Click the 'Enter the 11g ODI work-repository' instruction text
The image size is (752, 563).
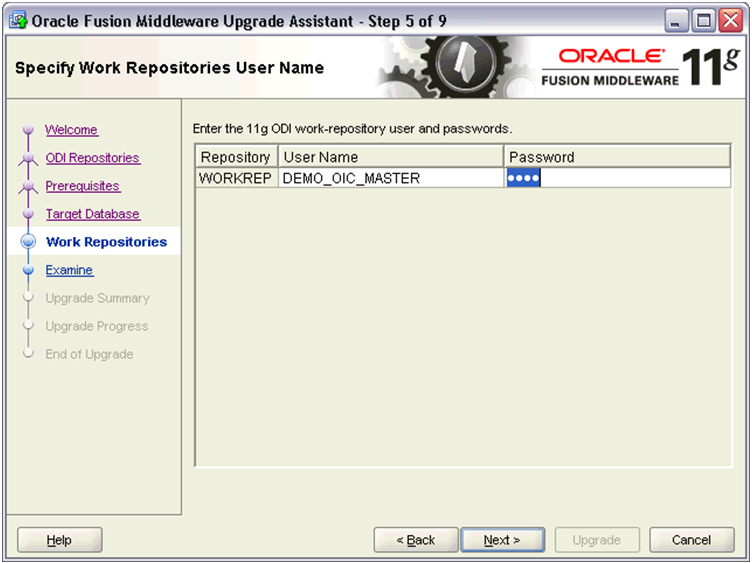pyautogui.click(x=352, y=129)
